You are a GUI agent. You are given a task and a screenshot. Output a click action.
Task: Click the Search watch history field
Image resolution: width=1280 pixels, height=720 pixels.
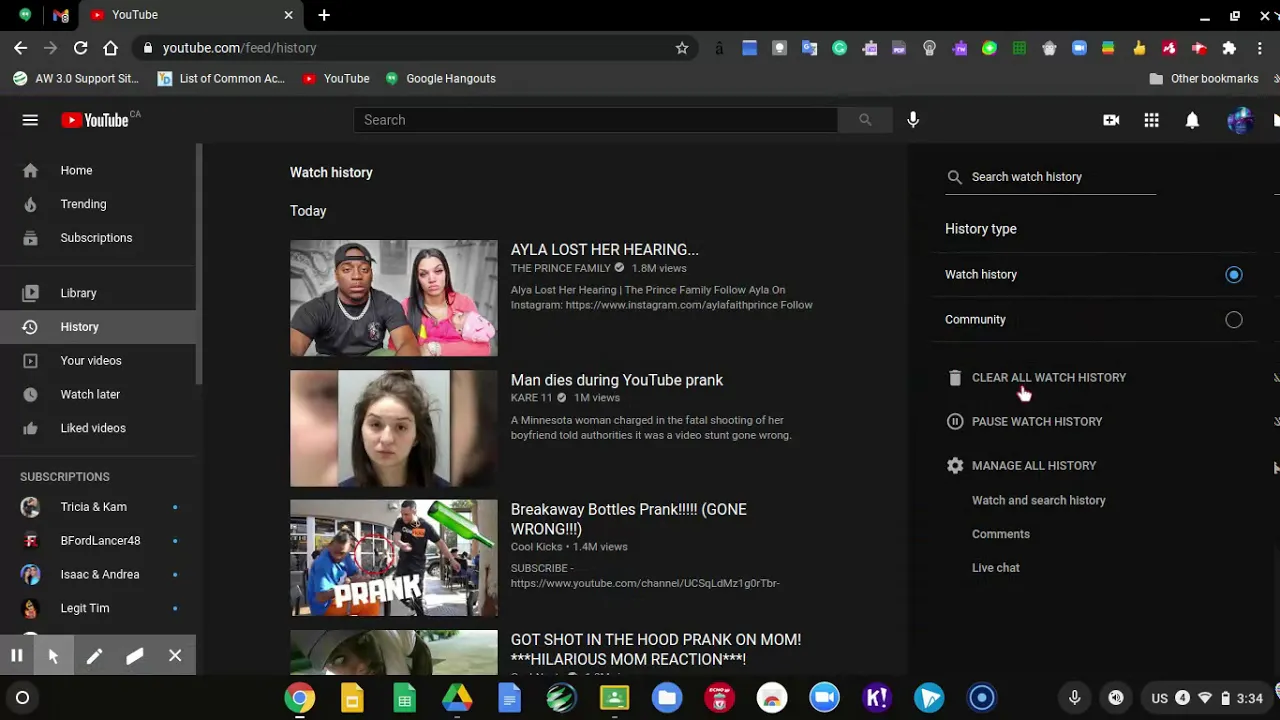pyautogui.click(x=1050, y=177)
